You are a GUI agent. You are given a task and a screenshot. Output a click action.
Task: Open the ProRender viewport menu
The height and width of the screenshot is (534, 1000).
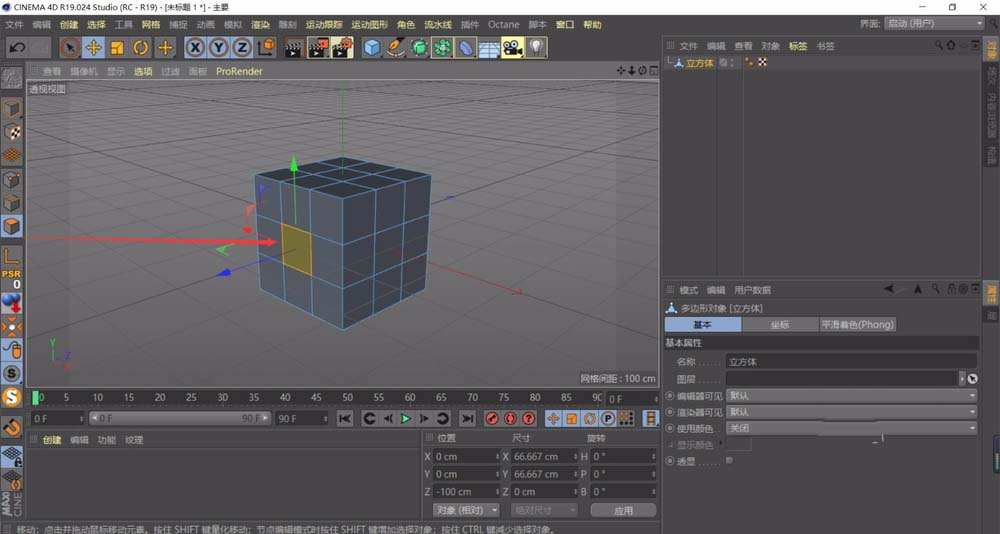point(239,71)
